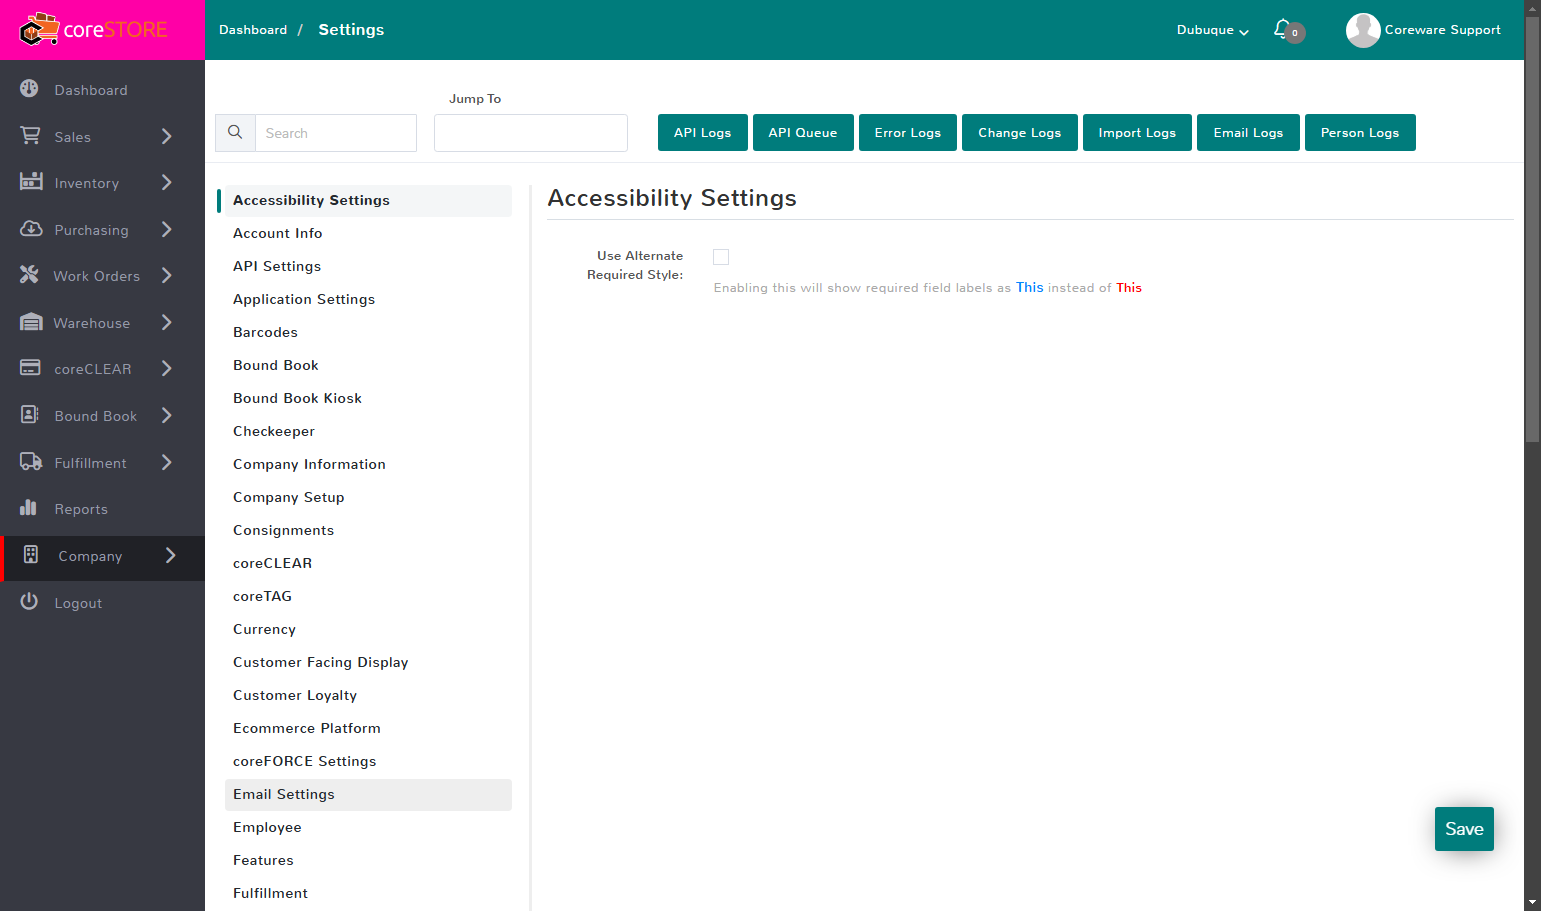This screenshot has width=1541, height=911.
Task: Open Error Logs
Action: (908, 133)
